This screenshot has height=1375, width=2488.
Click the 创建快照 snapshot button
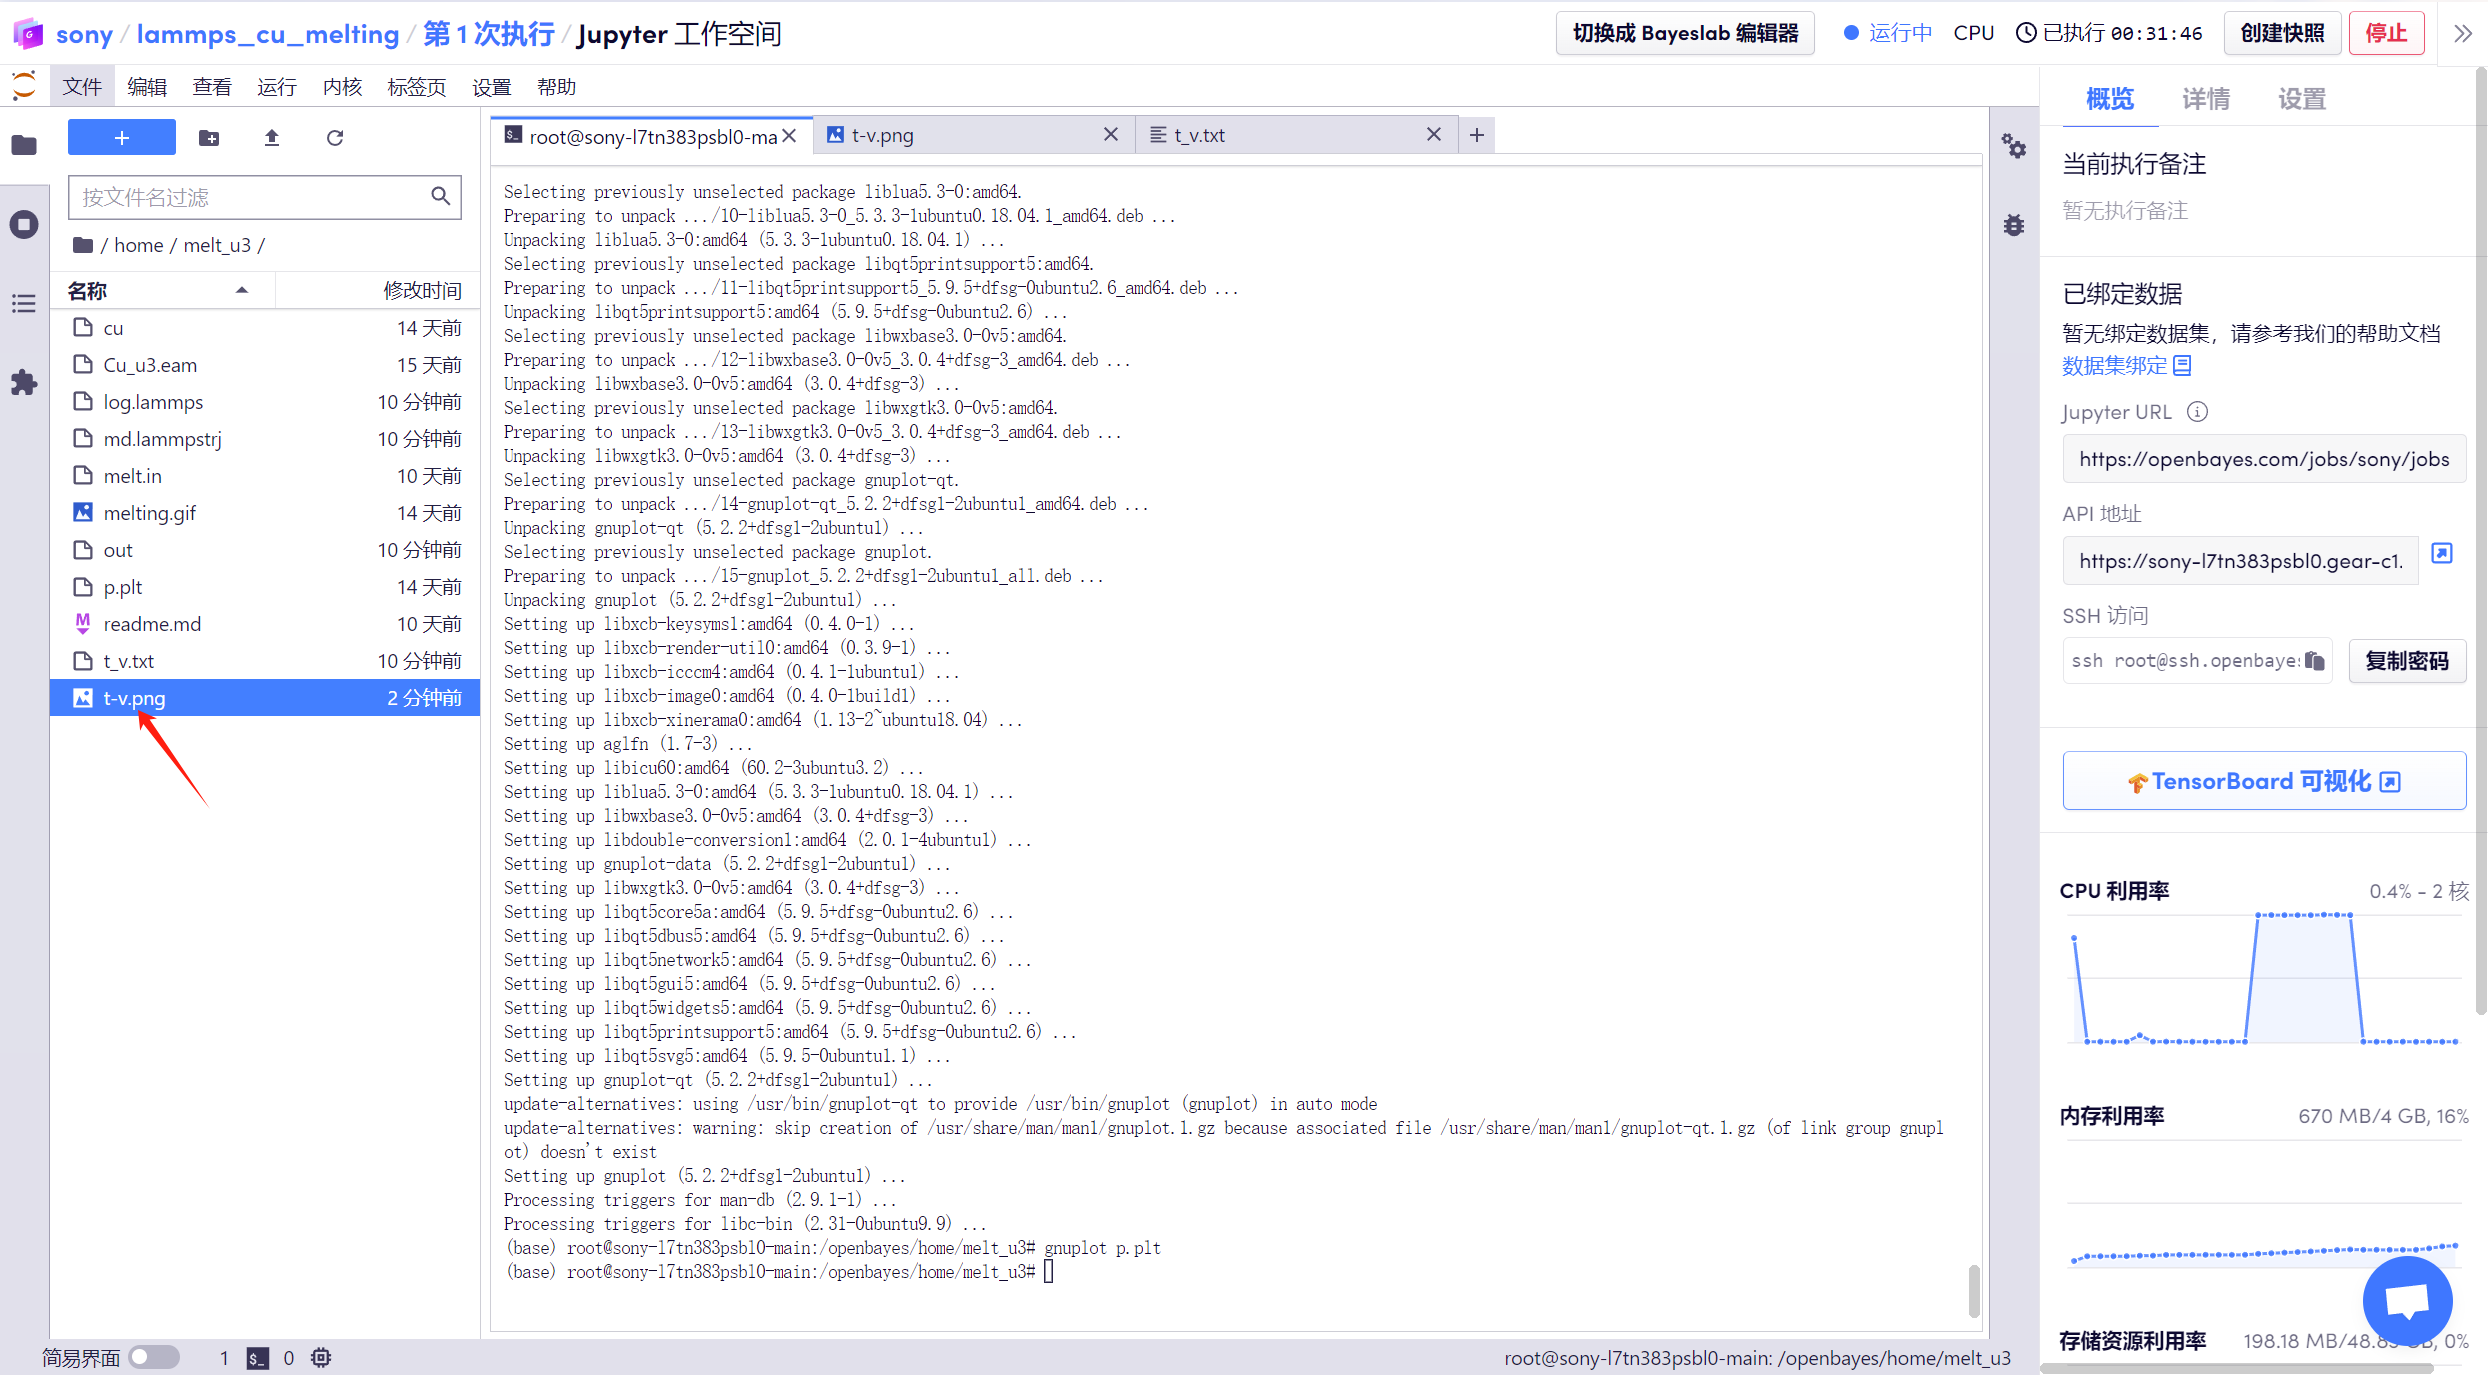point(2282,34)
